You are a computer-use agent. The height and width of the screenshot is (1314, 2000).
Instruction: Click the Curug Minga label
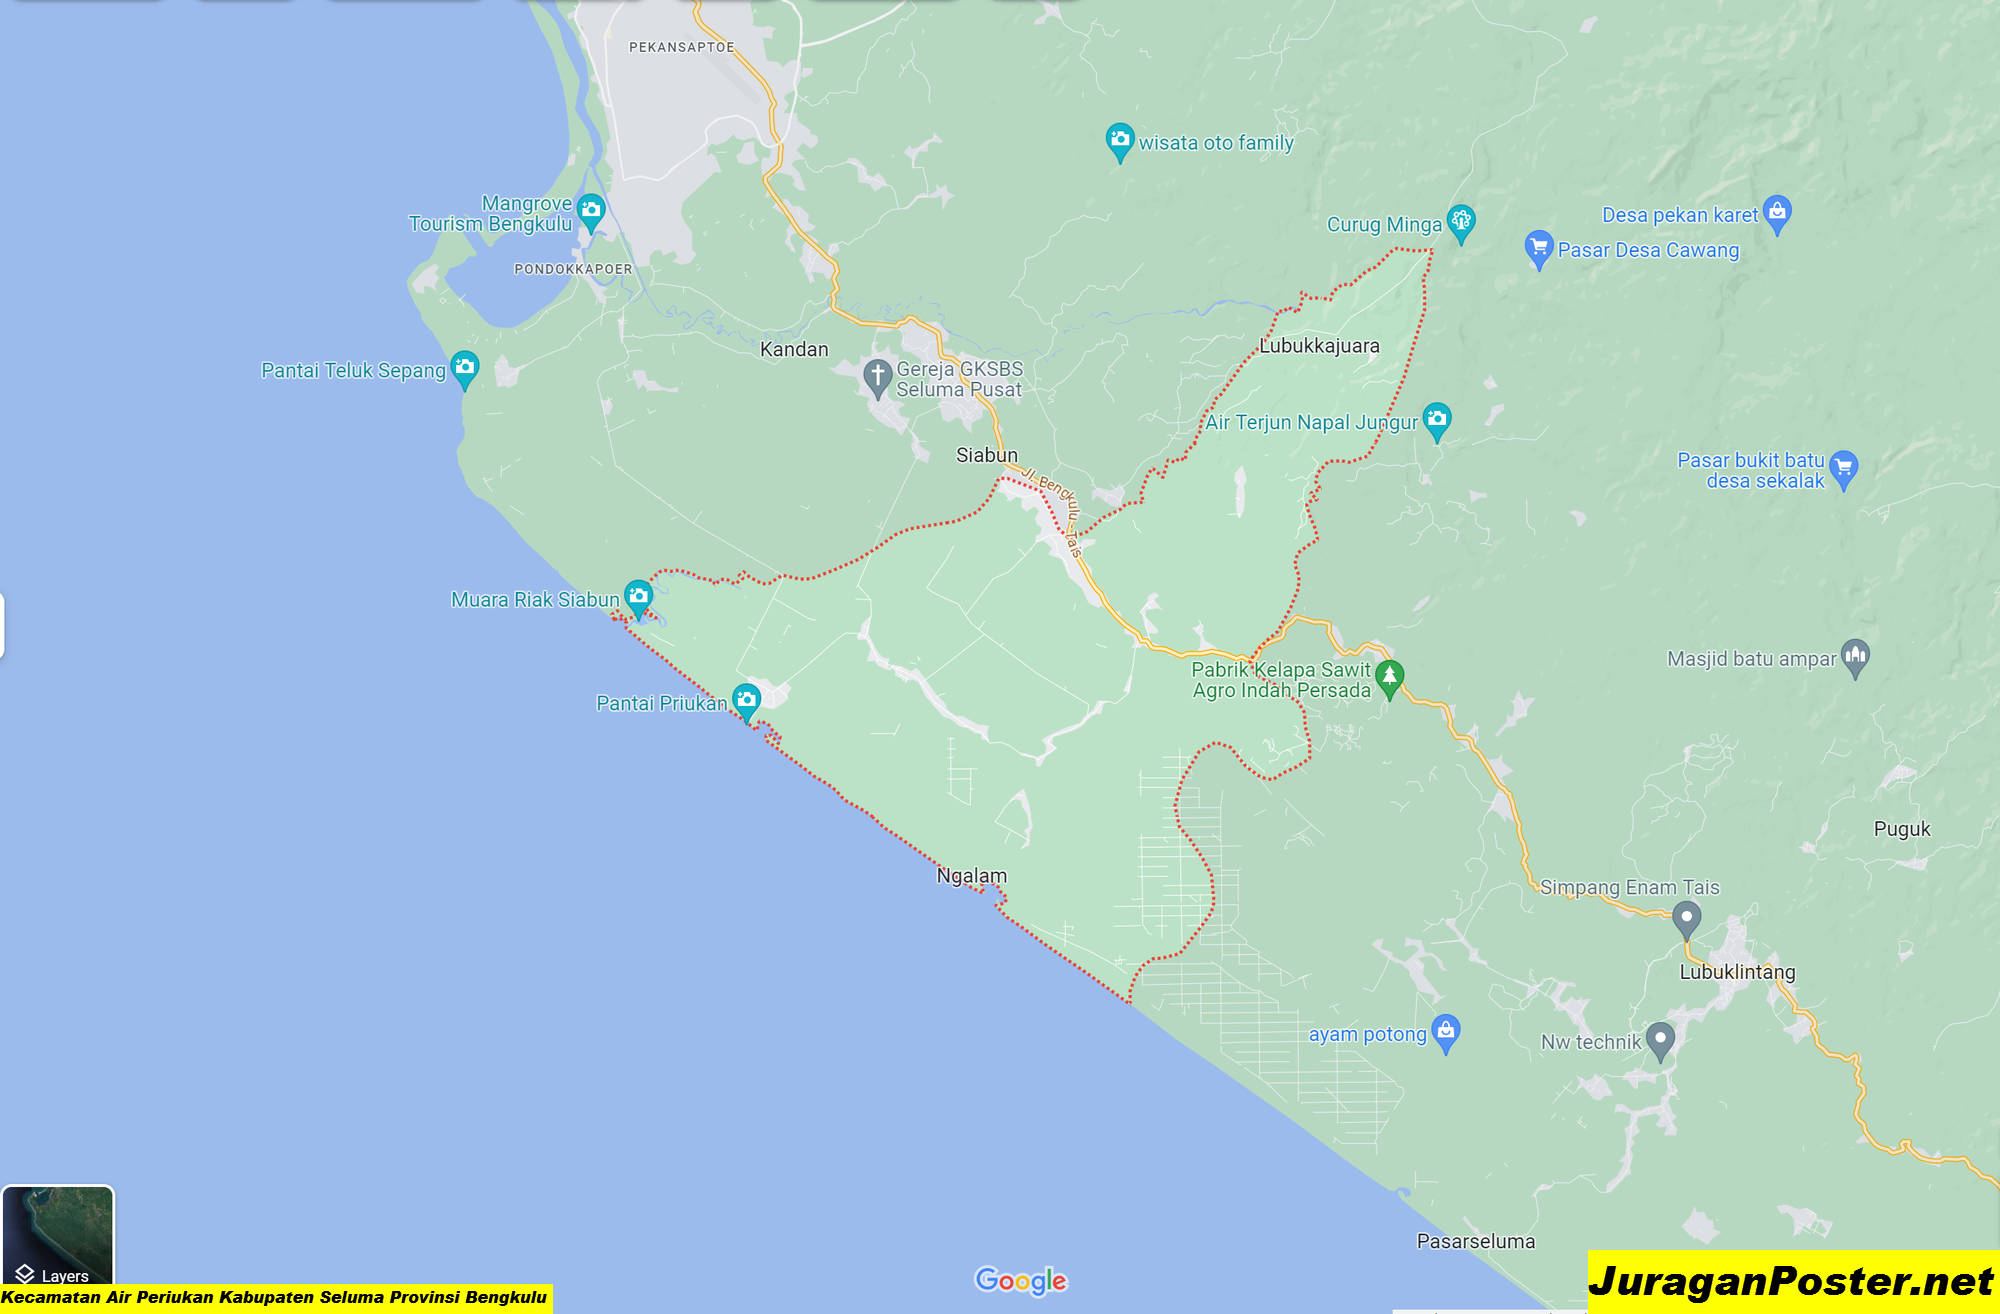[x=1384, y=225]
